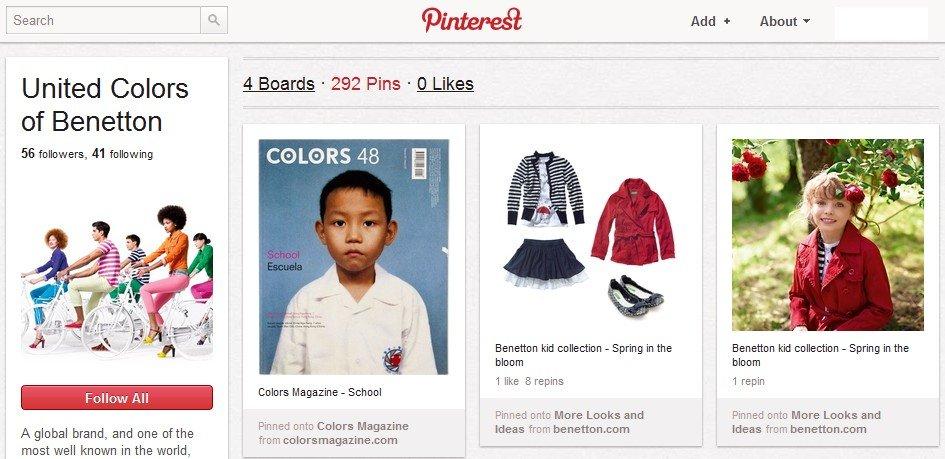Open the Pinterest logo home link
The width and height of the screenshot is (945, 459).
click(x=471, y=20)
